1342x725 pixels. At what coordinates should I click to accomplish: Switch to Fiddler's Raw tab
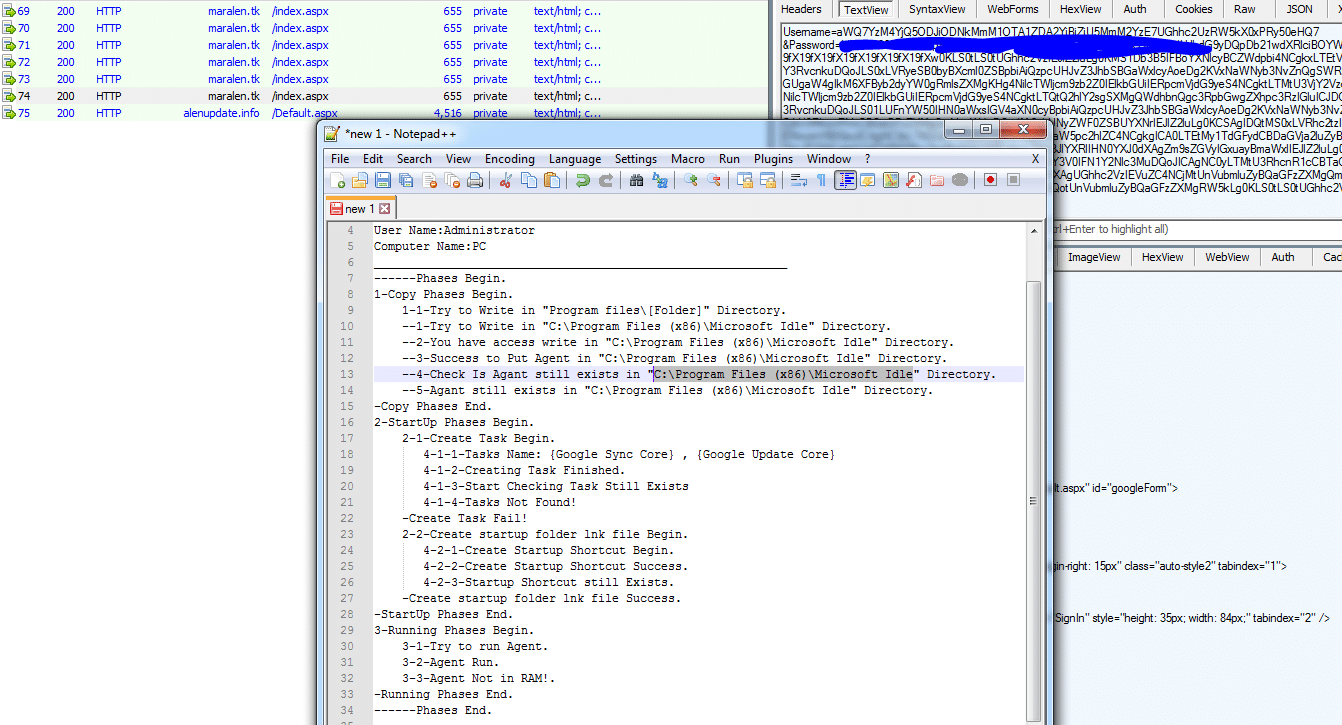tap(1244, 9)
